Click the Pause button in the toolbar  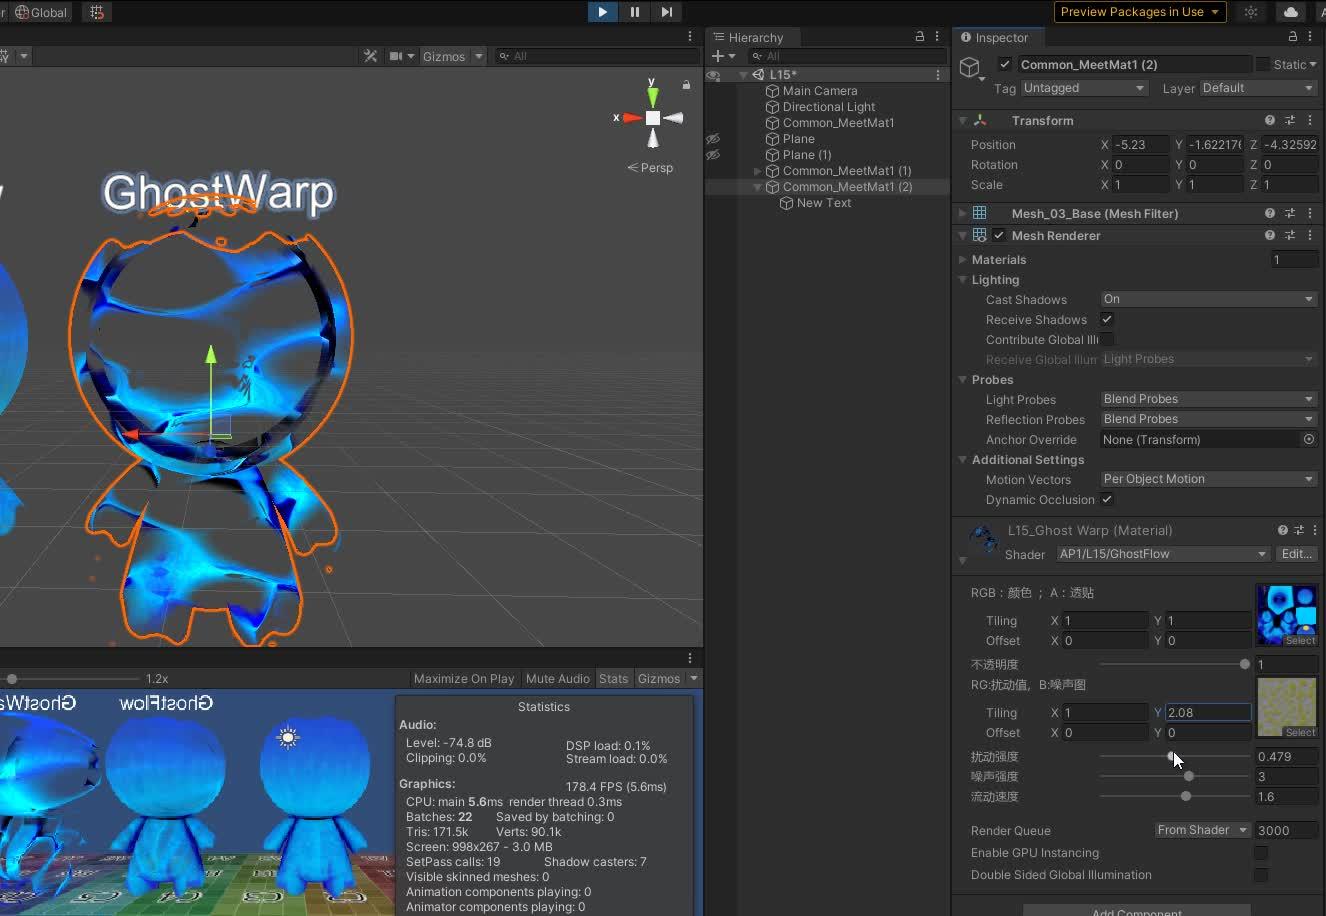click(x=634, y=12)
